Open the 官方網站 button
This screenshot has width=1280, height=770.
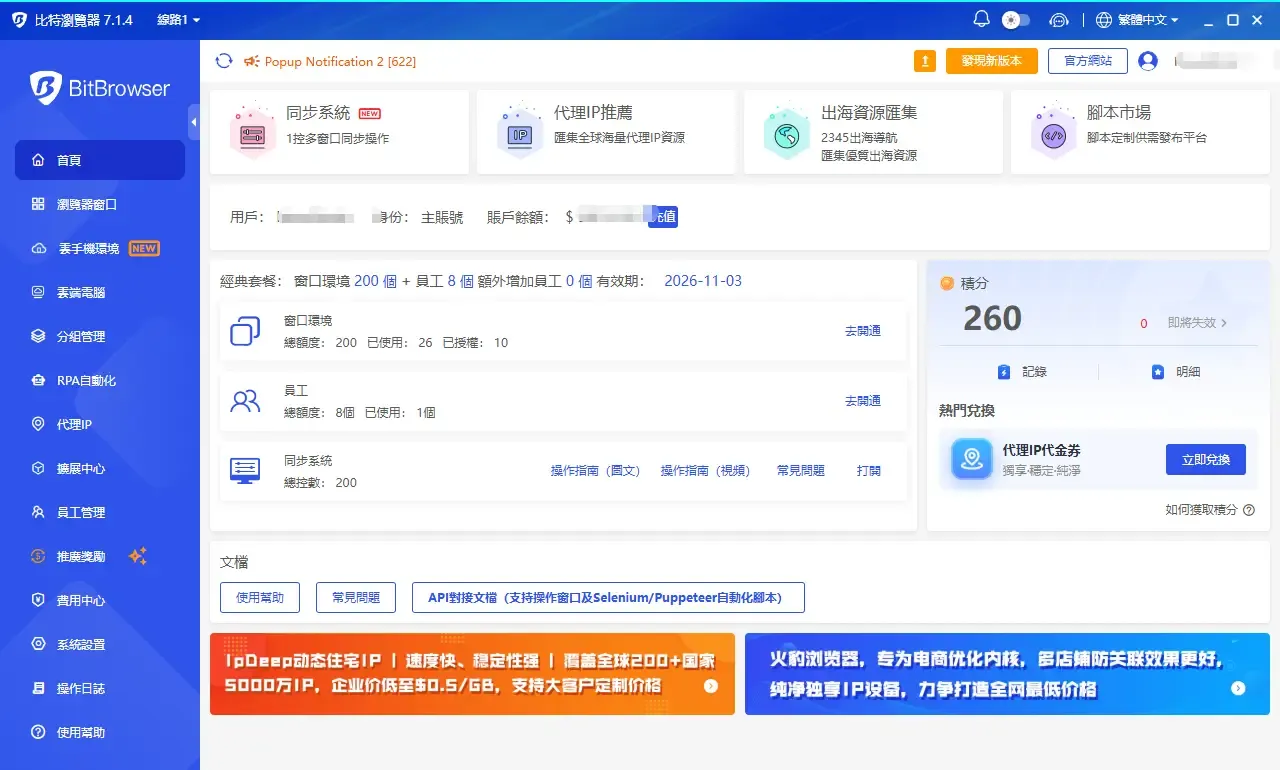pos(1088,61)
